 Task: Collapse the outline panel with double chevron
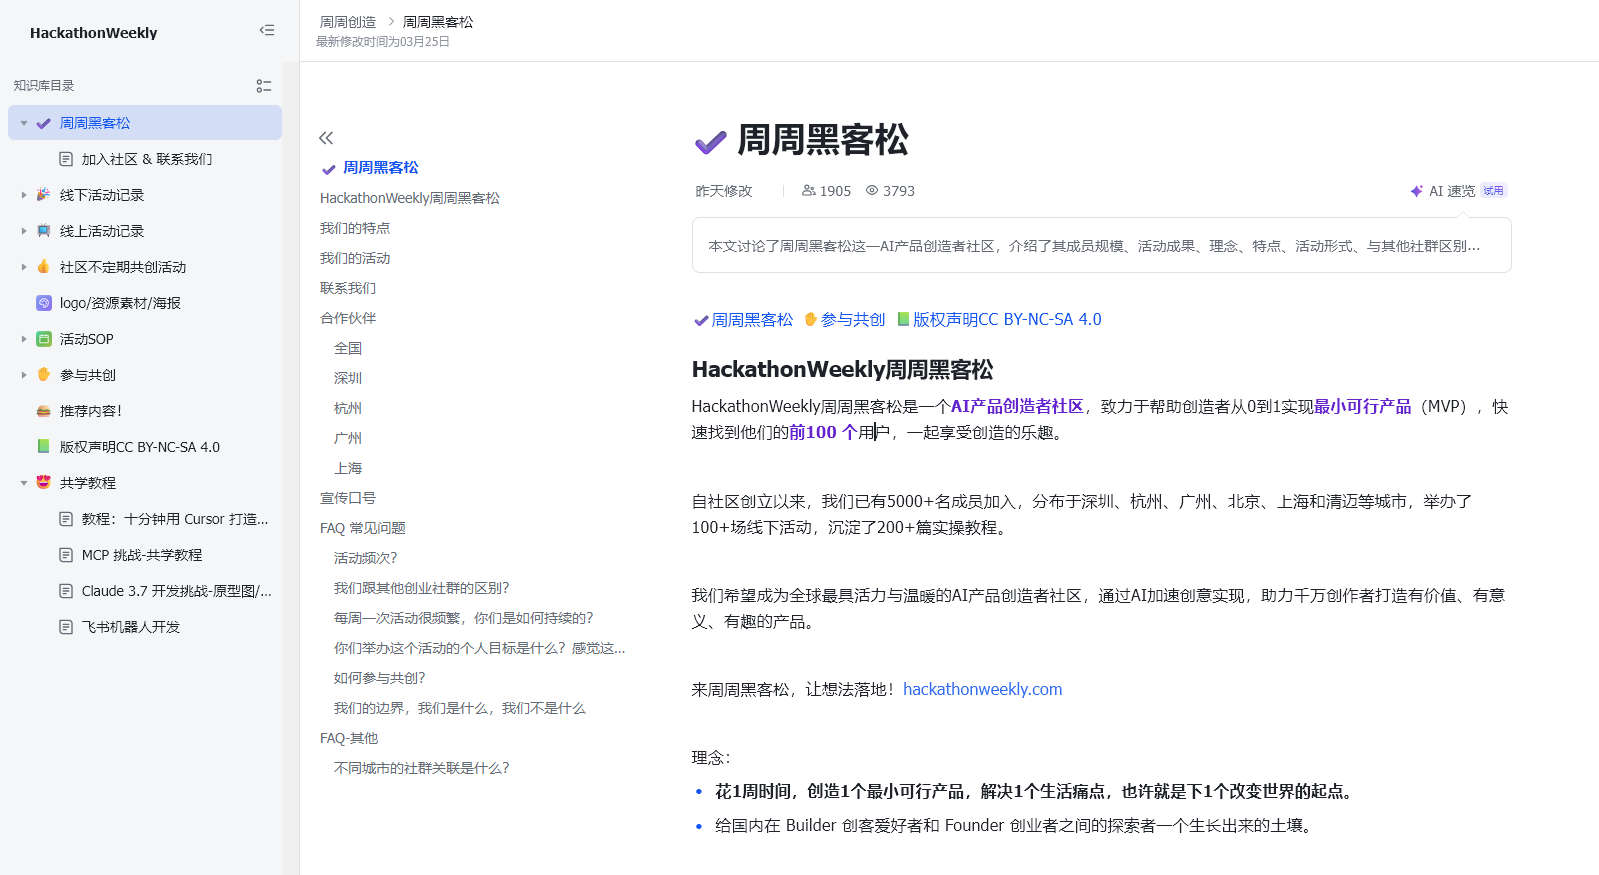pyautogui.click(x=326, y=138)
